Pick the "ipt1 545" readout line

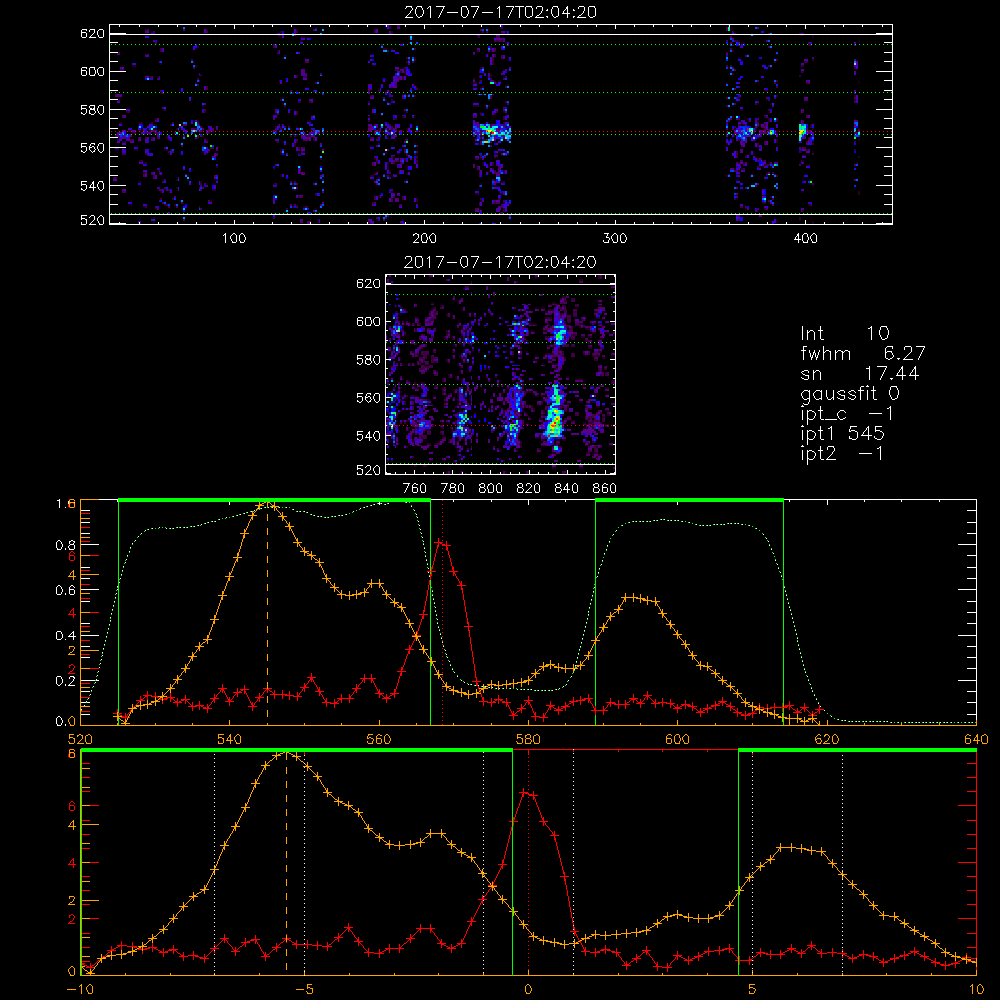842,434
